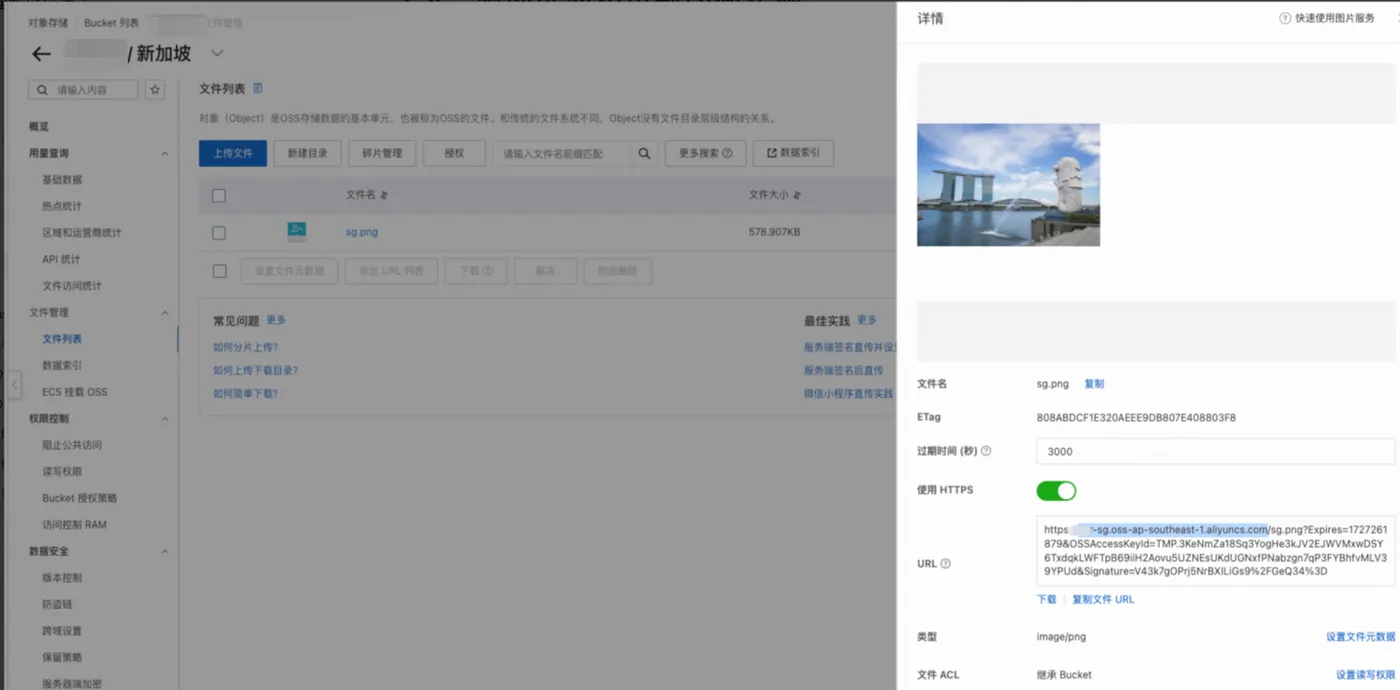Screen dimensions: 1400x690
Task: Click the 数据索引 toolbar button
Action: click(x=793, y=153)
